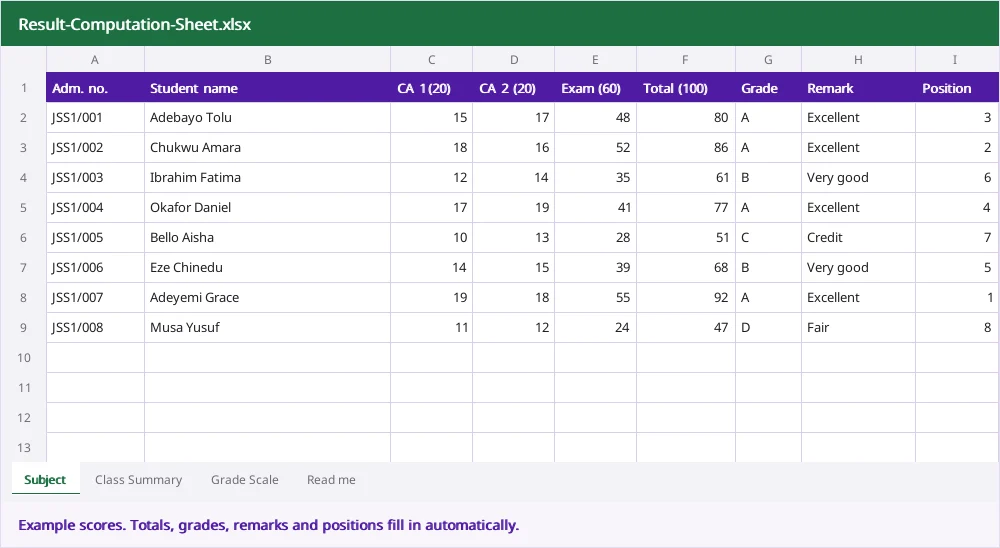
Task: Select cell JSS1/006
Action: coord(95,267)
